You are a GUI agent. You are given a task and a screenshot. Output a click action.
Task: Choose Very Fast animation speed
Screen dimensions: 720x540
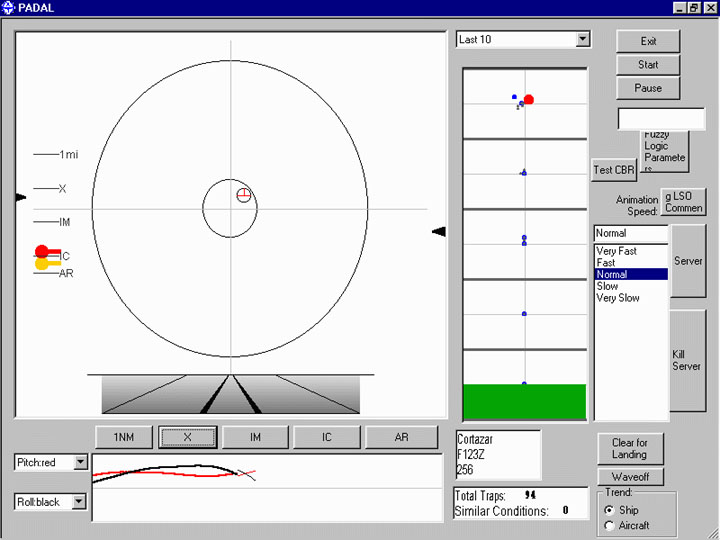click(x=616, y=252)
